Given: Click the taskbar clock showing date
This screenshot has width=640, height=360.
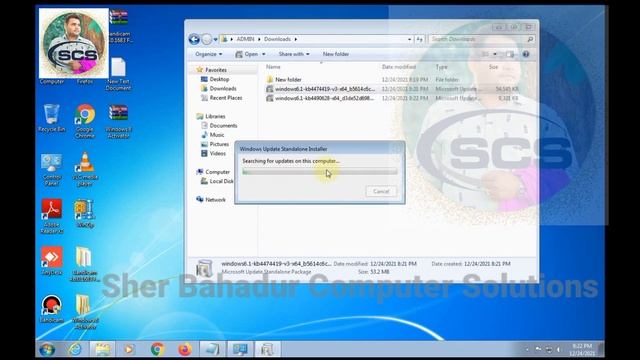Looking at the screenshot, I should (582, 350).
